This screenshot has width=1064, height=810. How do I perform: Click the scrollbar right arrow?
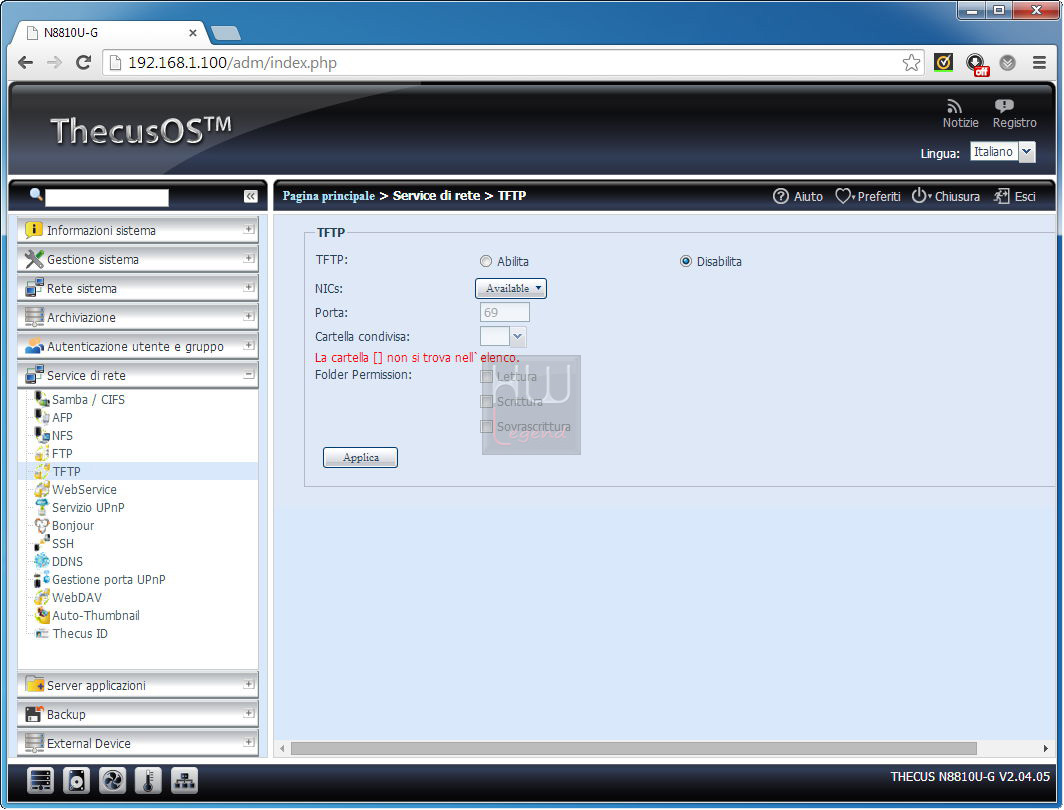[x=1046, y=748]
